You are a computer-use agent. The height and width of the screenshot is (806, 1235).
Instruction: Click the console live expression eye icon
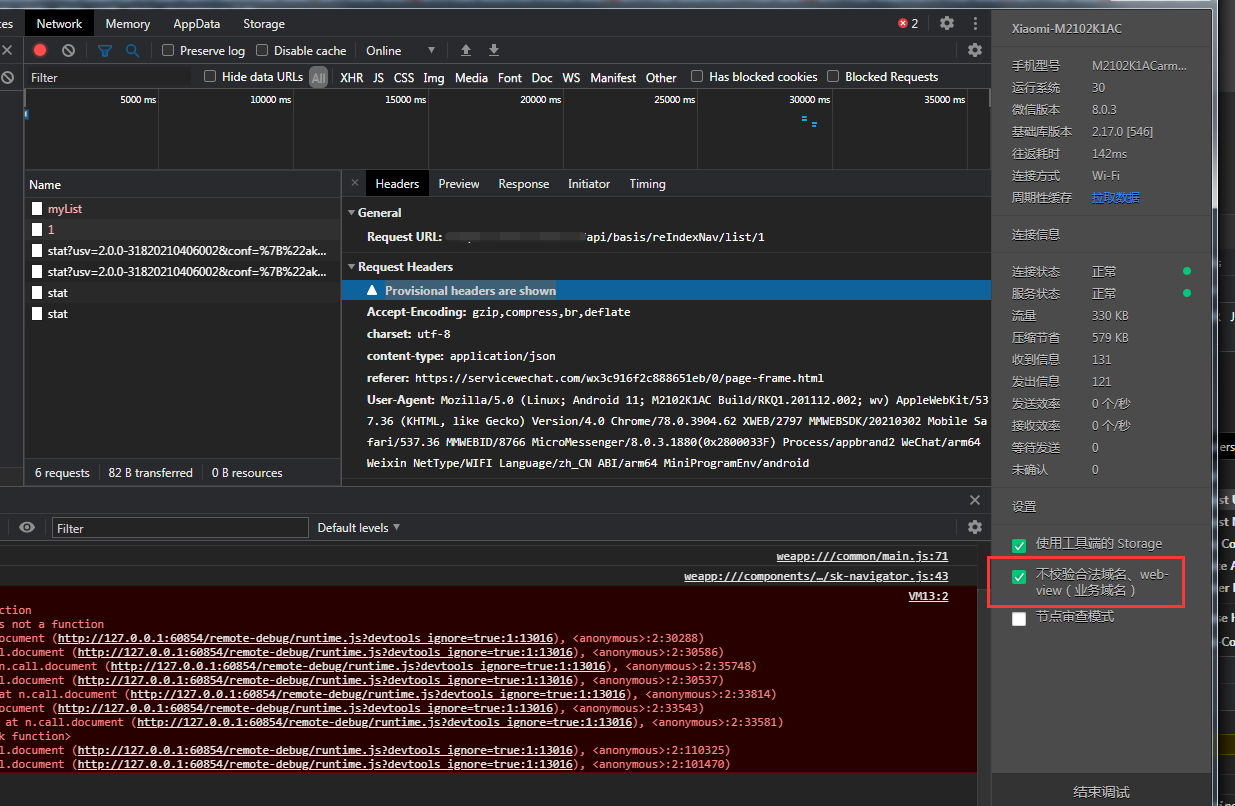pyautogui.click(x=27, y=527)
